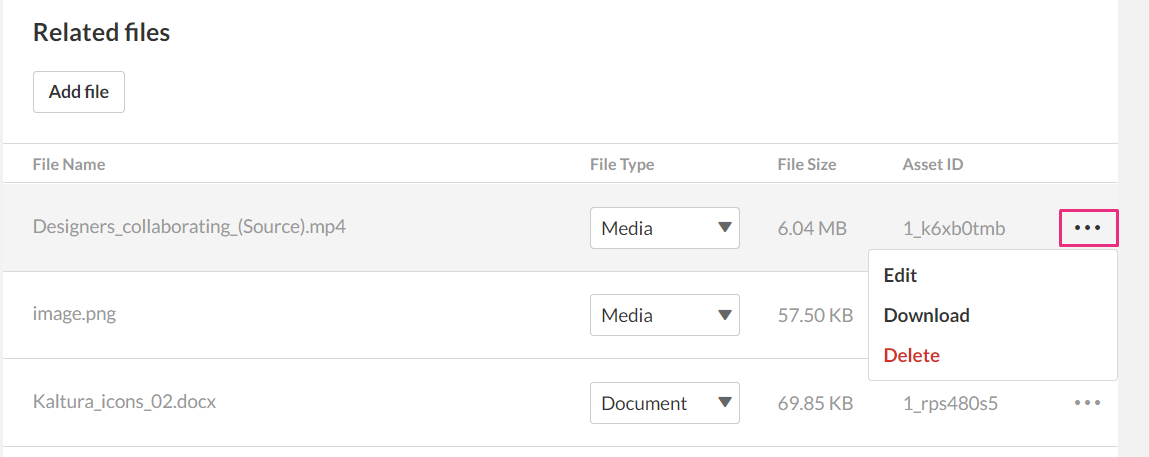Select the red Delete option
This screenshot has height=457, width=1149.
912,355
